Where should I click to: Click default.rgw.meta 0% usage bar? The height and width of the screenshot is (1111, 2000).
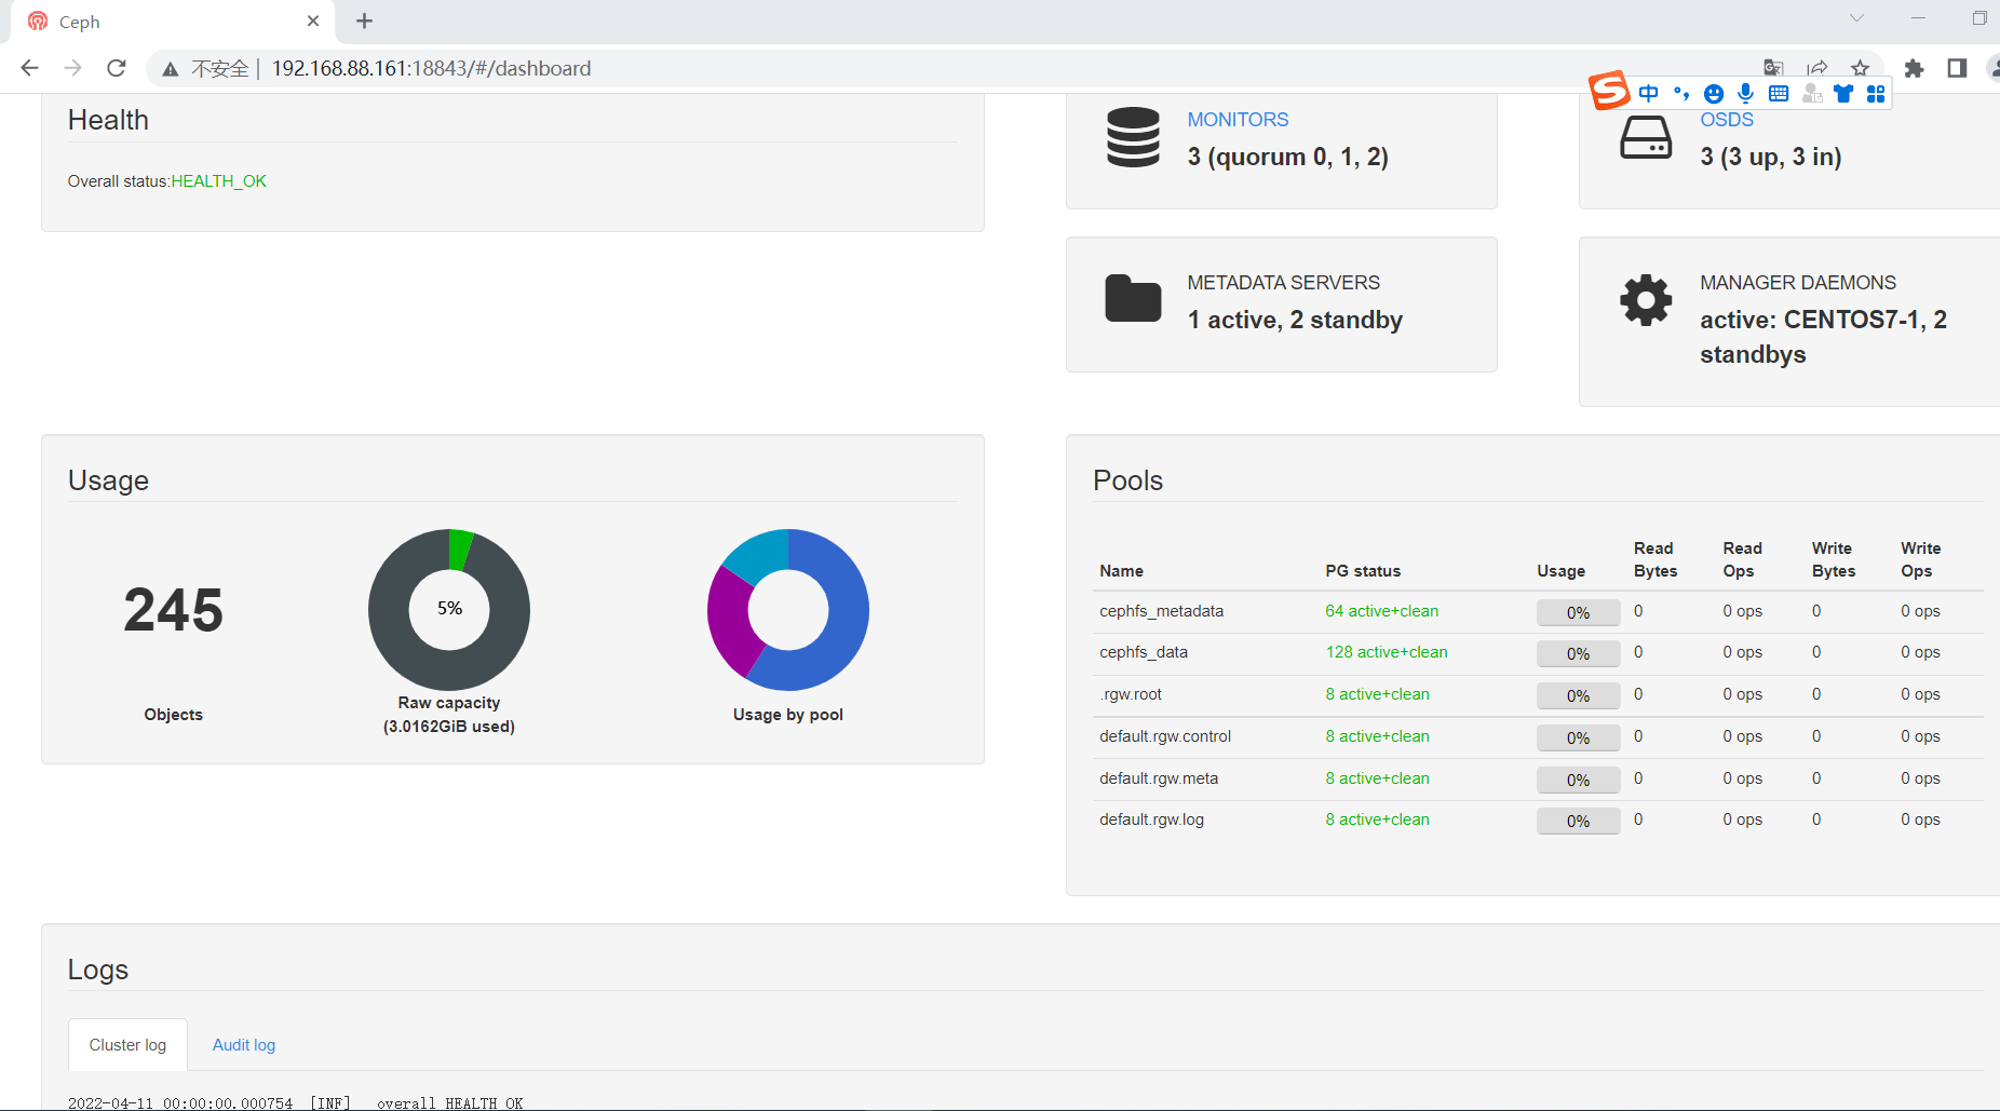[x=1578, y=779]
